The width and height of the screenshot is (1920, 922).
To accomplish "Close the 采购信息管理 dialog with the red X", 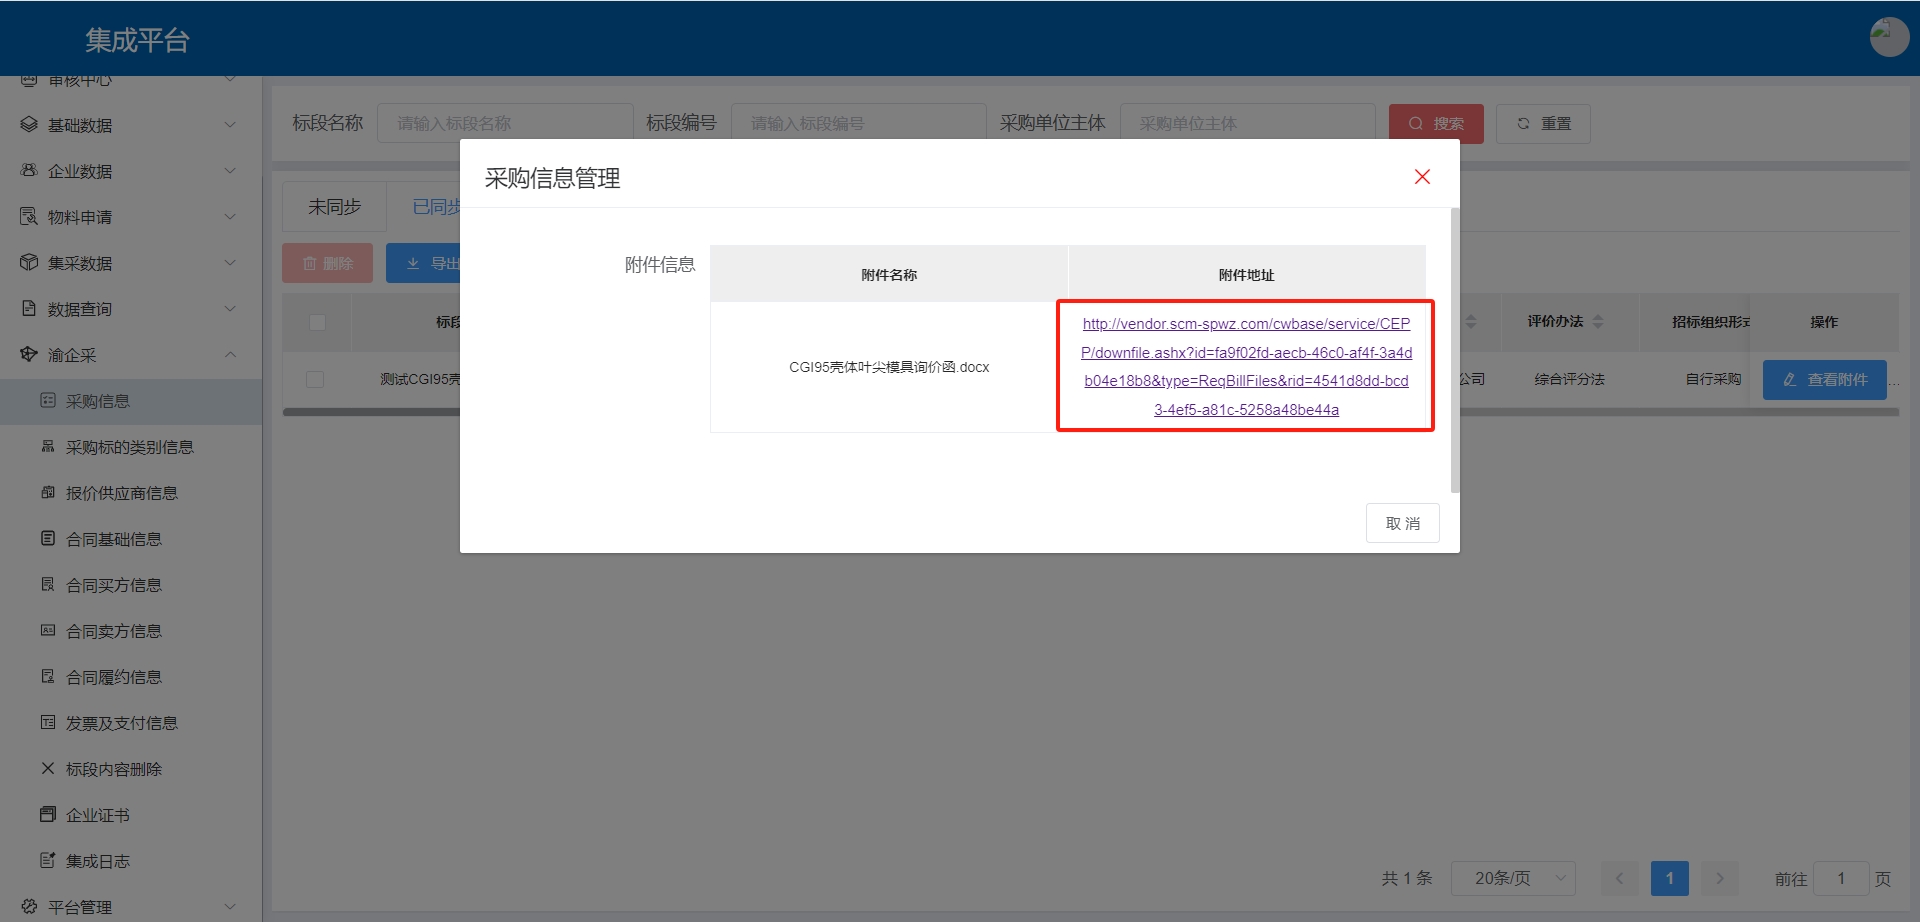I will [1422, 177].
